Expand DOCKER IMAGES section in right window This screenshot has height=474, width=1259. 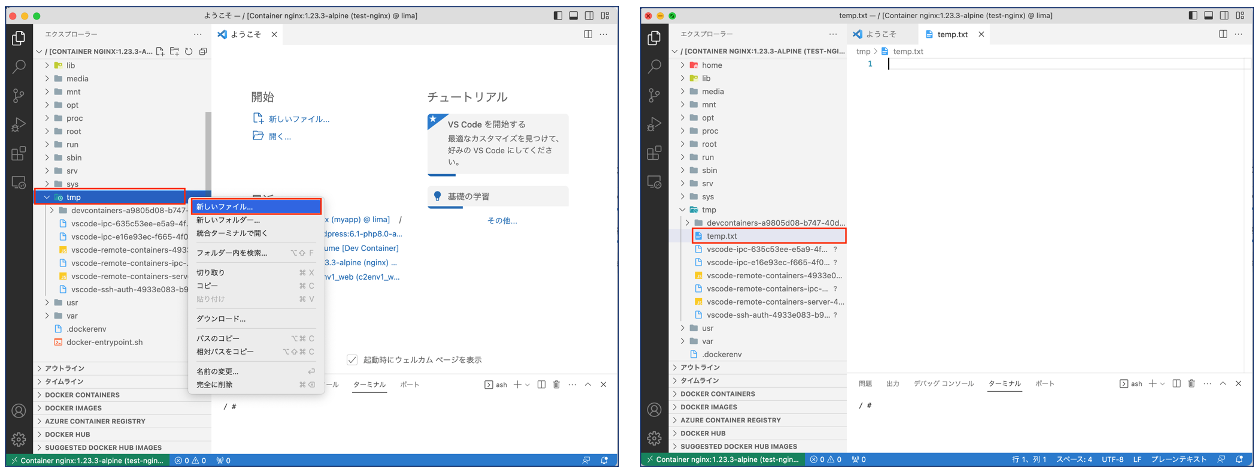click(x=759, y=407)
